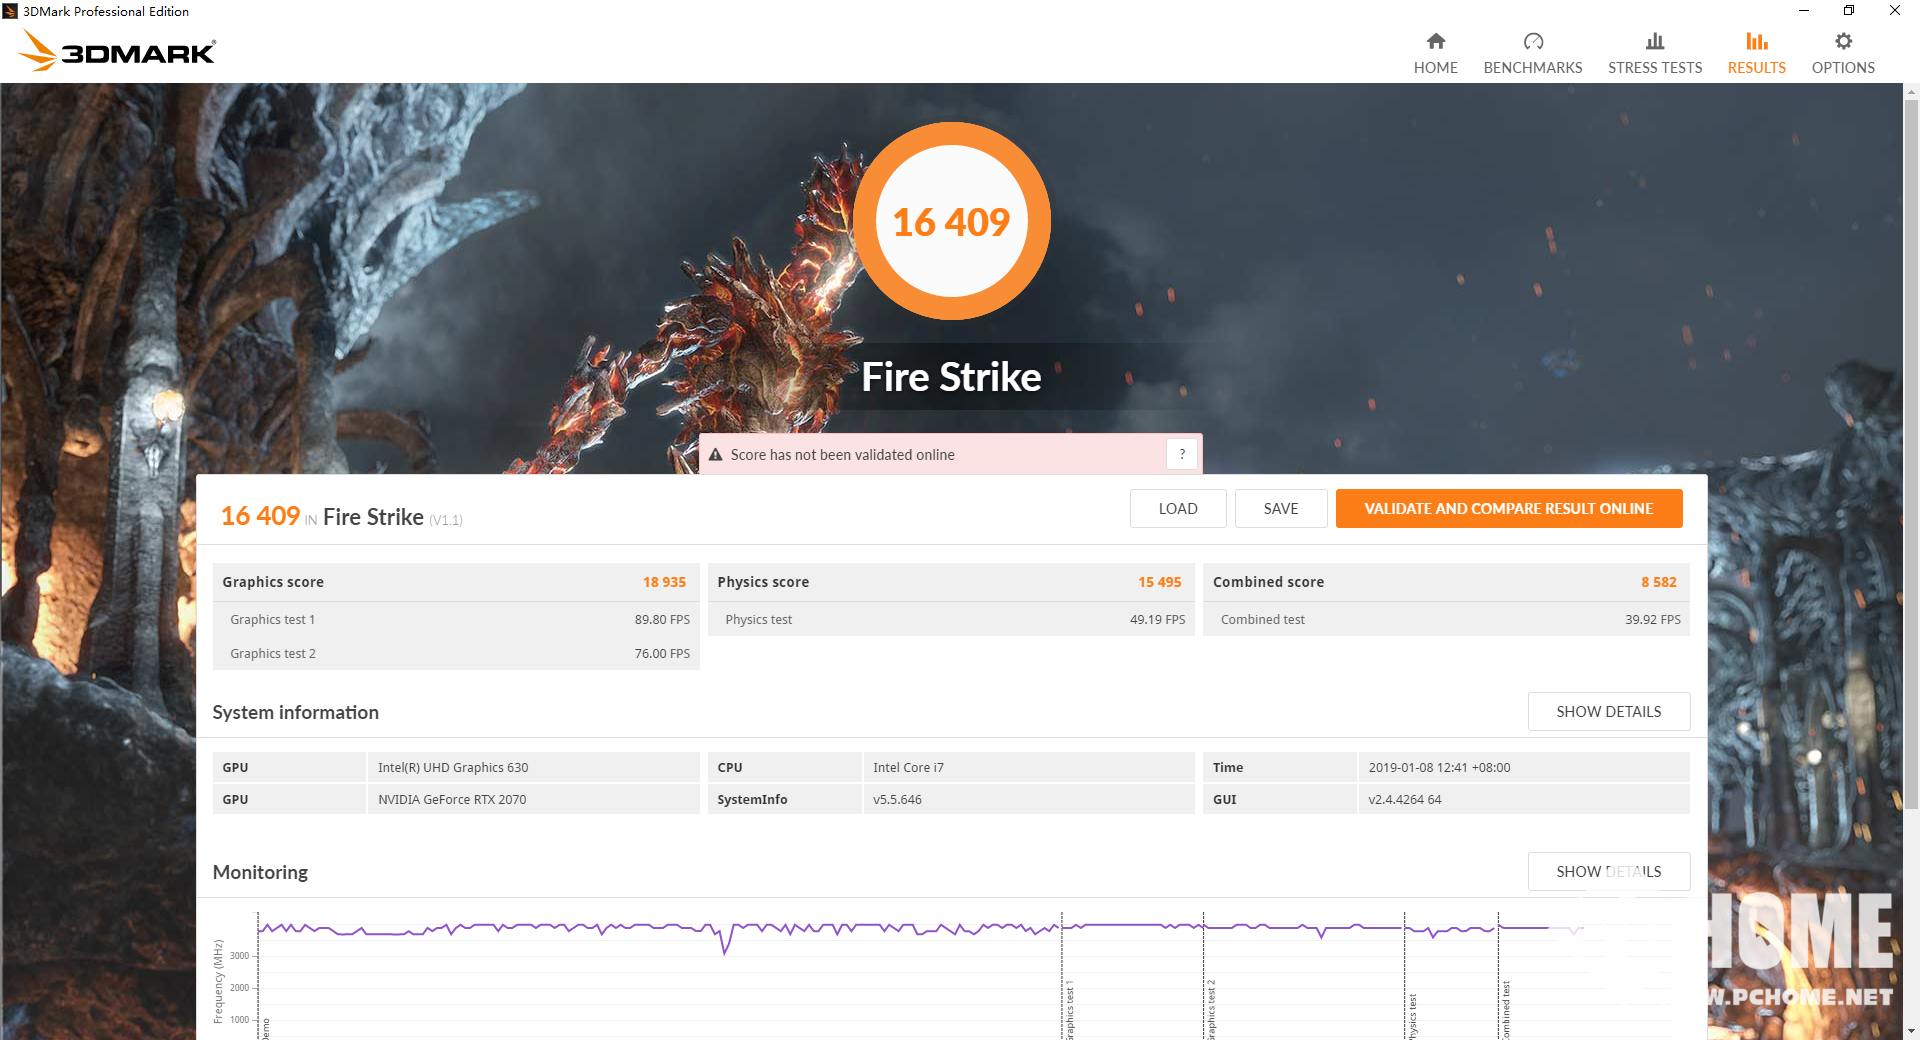The height and width of the screenshot is (1040, 1920).
Task: Click NVIDIA GeForce RTX 2070 cell
Action: pos(533,799)
